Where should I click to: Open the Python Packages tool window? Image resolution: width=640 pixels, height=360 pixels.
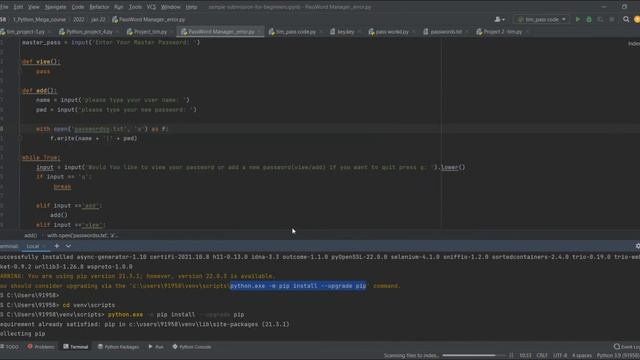click(118, 347)
